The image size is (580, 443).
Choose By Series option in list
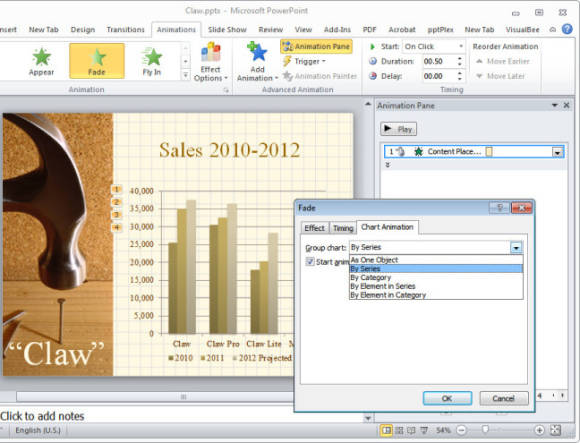(436, 269)
